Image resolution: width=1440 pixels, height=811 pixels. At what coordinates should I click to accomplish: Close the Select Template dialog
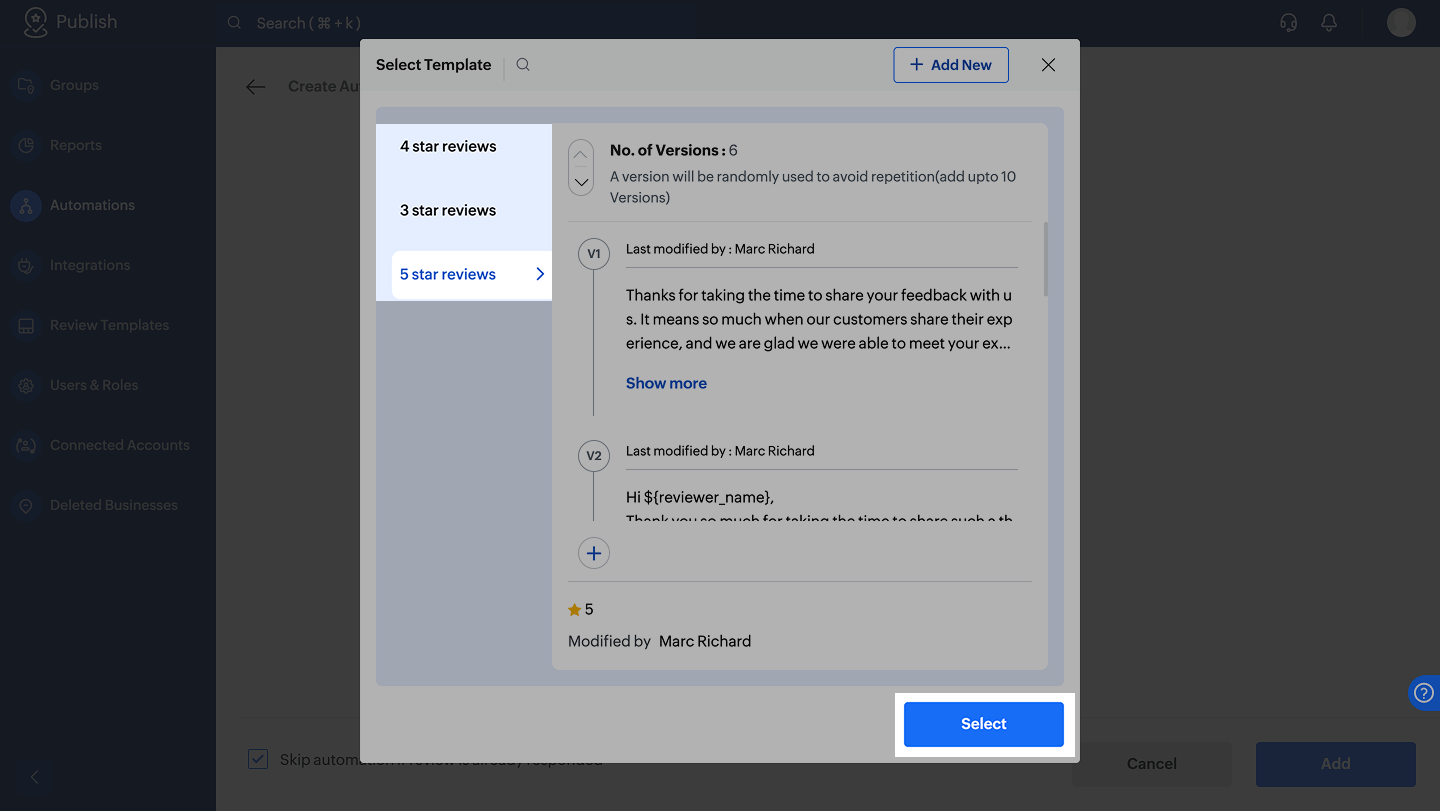tap(1048, 65)
